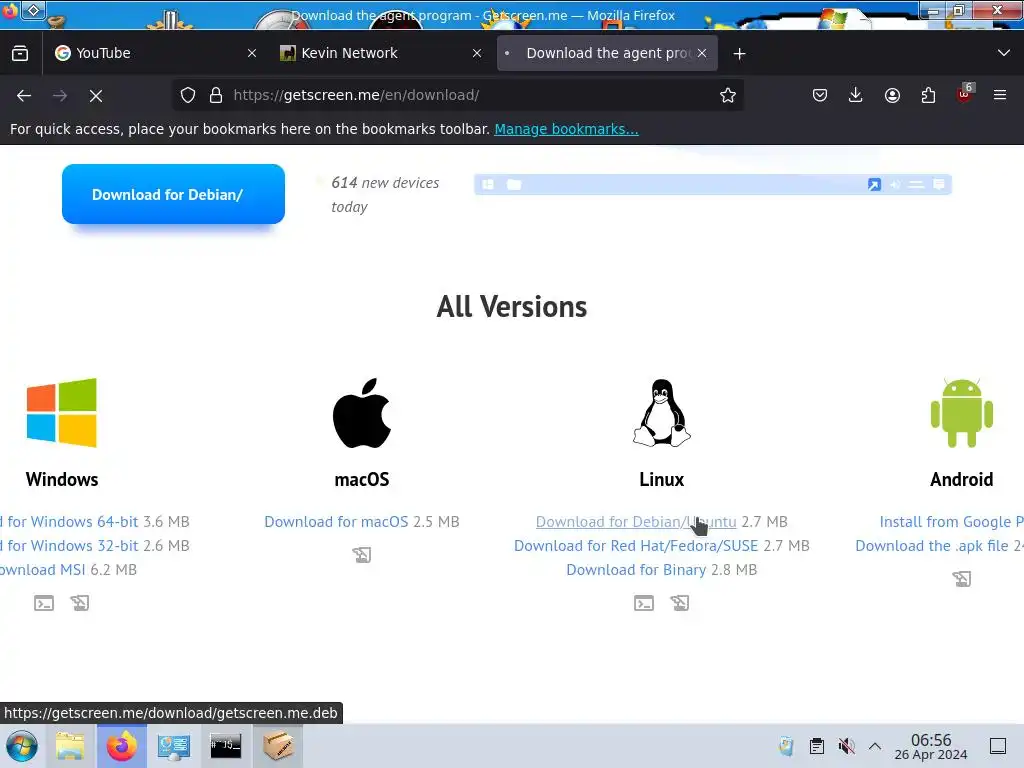1024x768 pixels.
Task: Save page to Pocket
Action: click(x=820, y=95)
